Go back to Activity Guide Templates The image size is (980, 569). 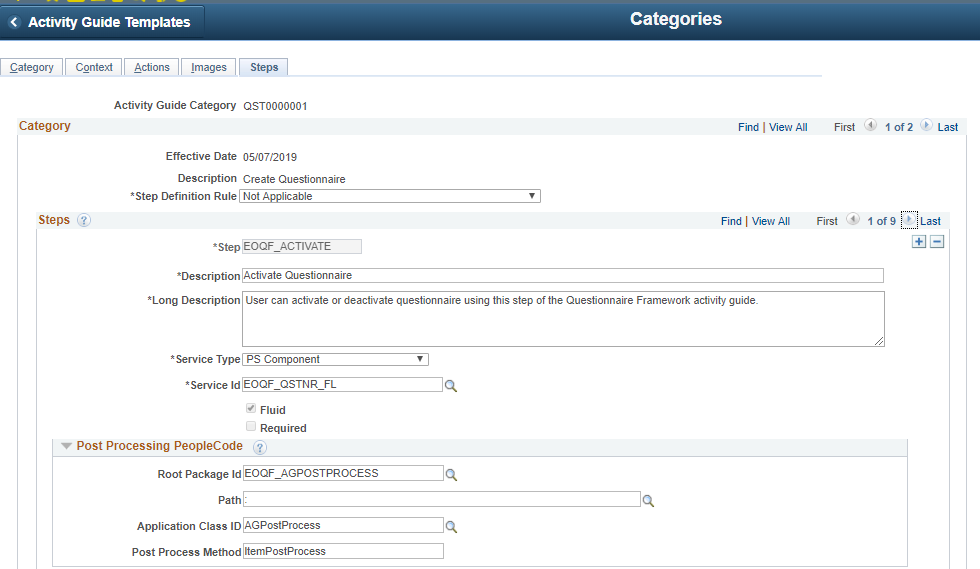[100, 23]
